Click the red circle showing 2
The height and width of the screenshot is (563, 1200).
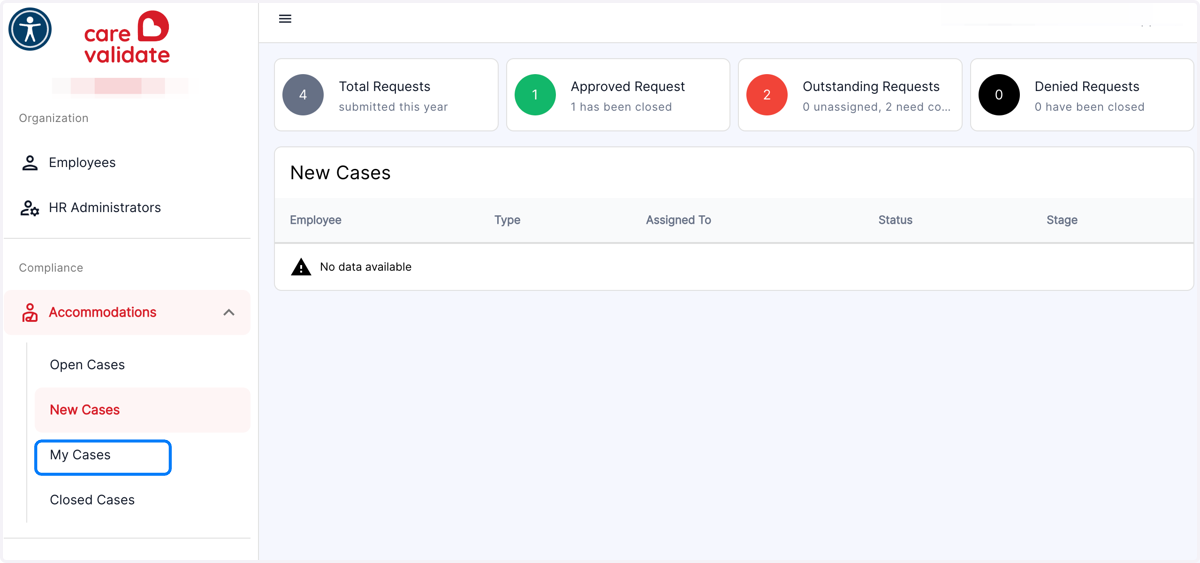tap(767, 95)
